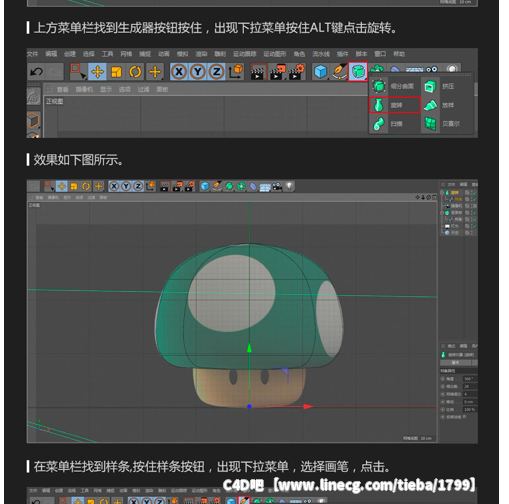Click the light bulb icon above the mushroom viewport
Viewport: 509px width, 504px height.
[x=289, y=186]
